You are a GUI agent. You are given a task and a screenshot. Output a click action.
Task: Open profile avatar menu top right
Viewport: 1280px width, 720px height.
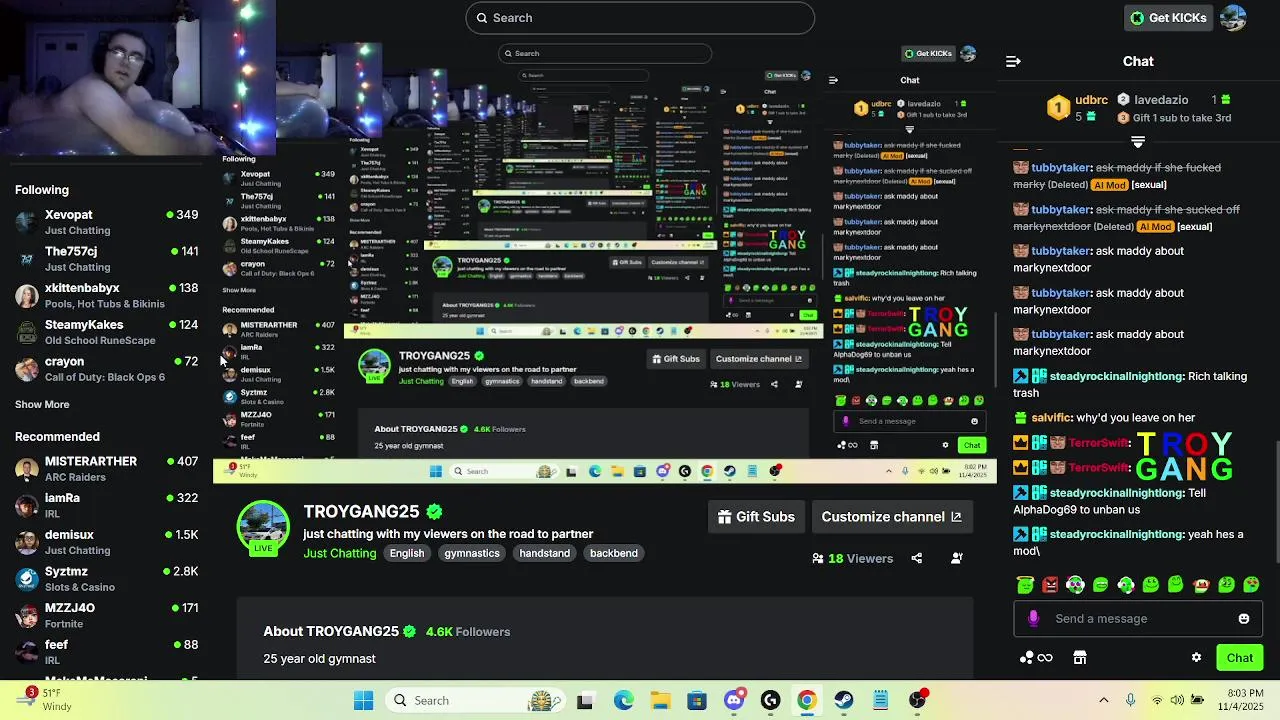tap(1234, 18)
